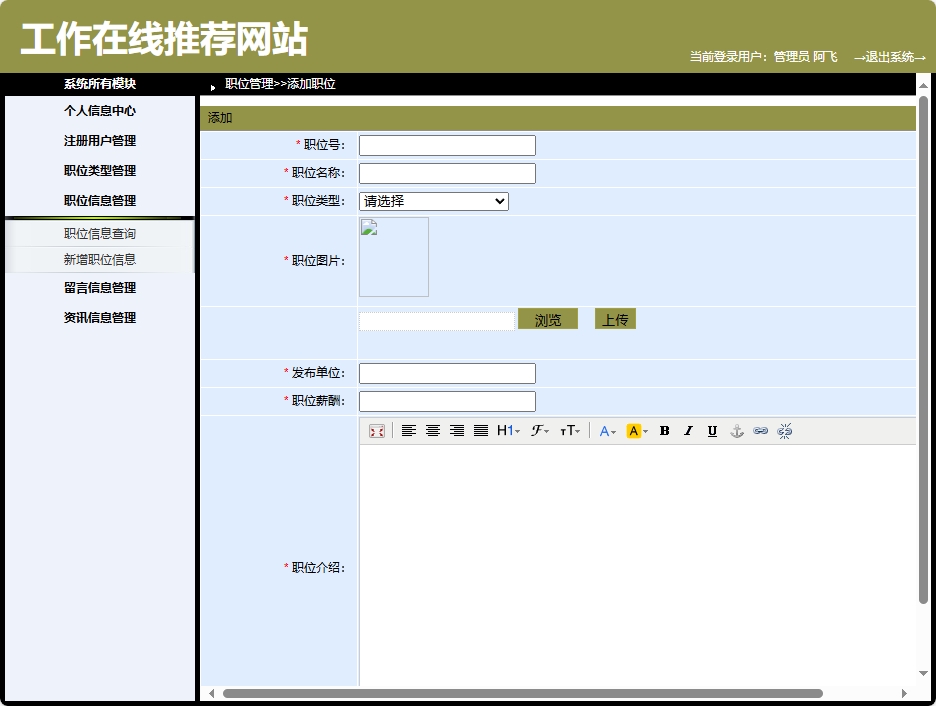Screen dimensions: 936x706
Task: Open the font color dropdown in the editor
Action: tap(606, 430)
